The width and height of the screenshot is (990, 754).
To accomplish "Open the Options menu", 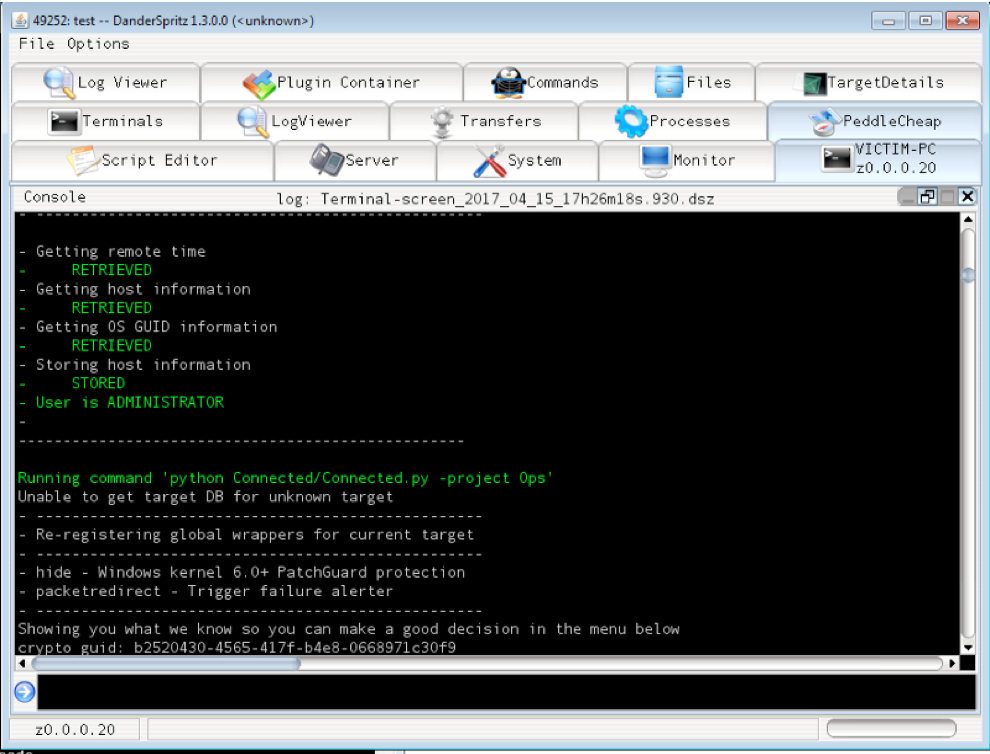I will [98, 44].
